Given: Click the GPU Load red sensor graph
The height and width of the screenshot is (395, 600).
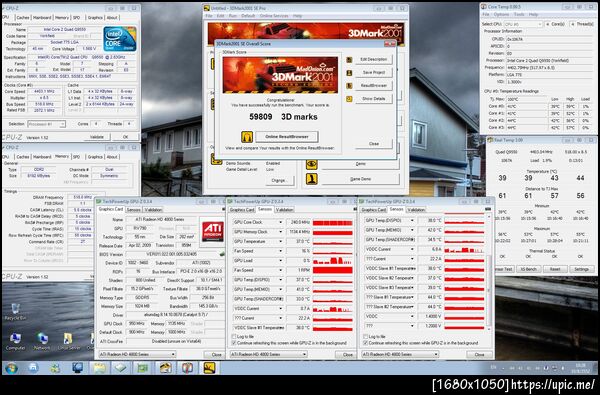Looking at the screenshot, I should 333,261.
